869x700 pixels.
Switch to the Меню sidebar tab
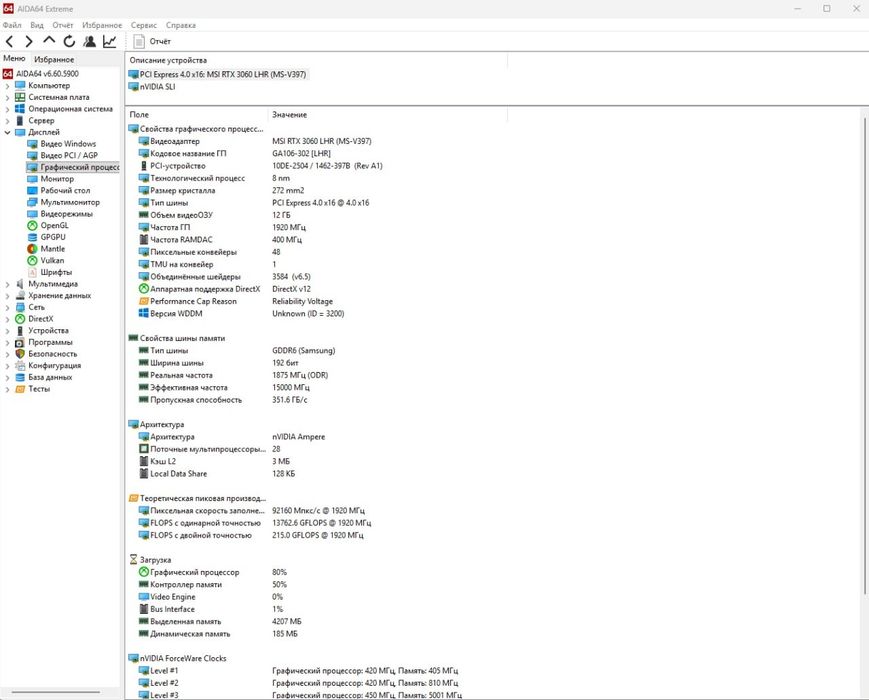pos(14,58)
